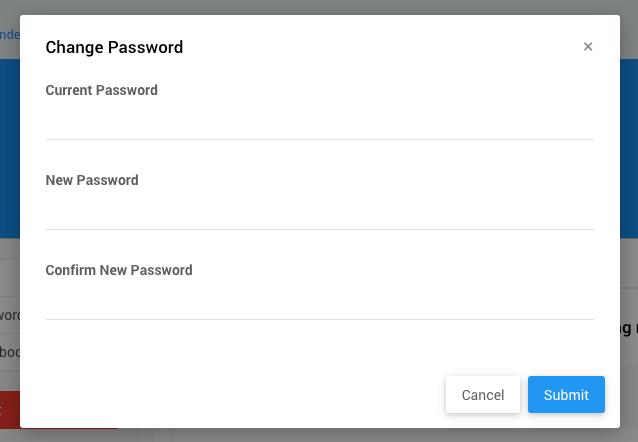This screenshot has height=442, width=638.
Task: Select the Confirm New Password field
Action: click(x=319, y=302)
